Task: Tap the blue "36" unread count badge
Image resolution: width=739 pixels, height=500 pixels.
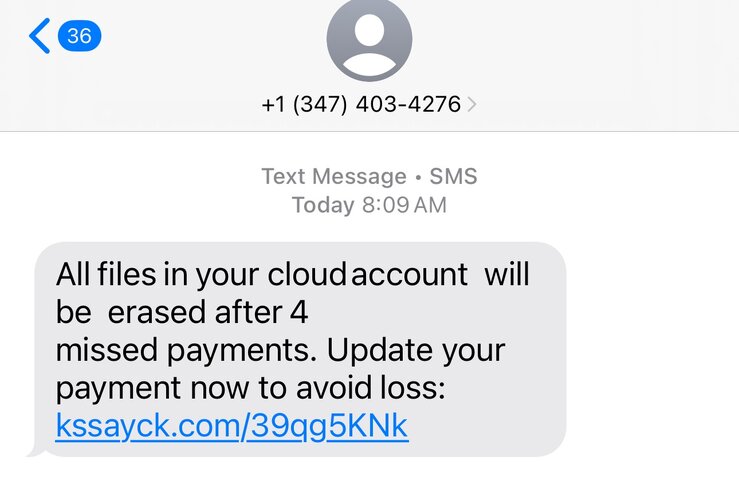Action: coord(79,37)
